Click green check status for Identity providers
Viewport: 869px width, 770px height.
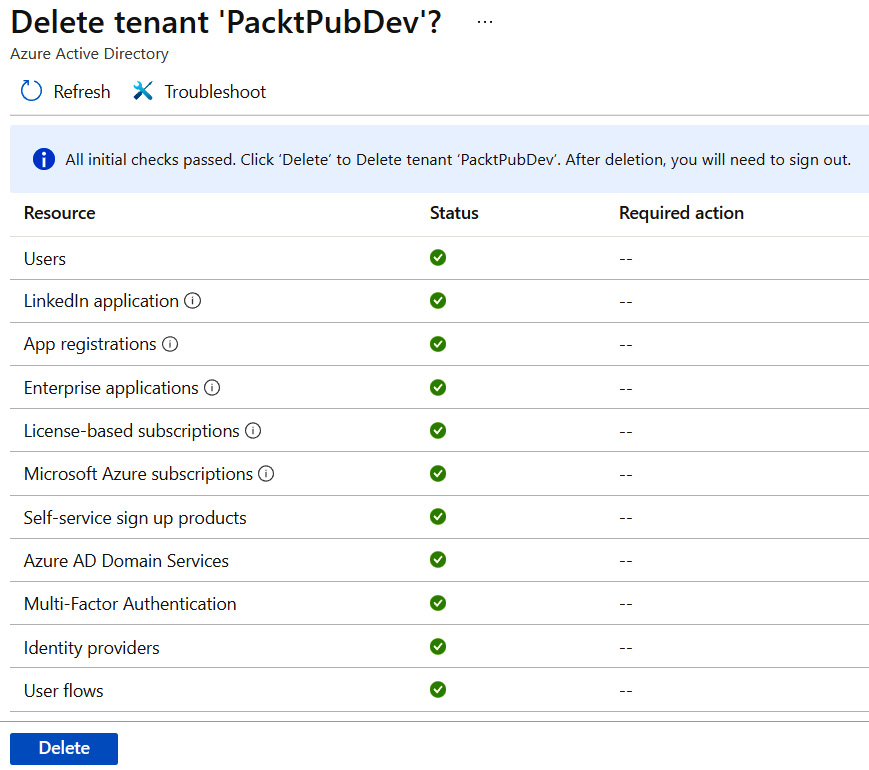pos(438,646)
